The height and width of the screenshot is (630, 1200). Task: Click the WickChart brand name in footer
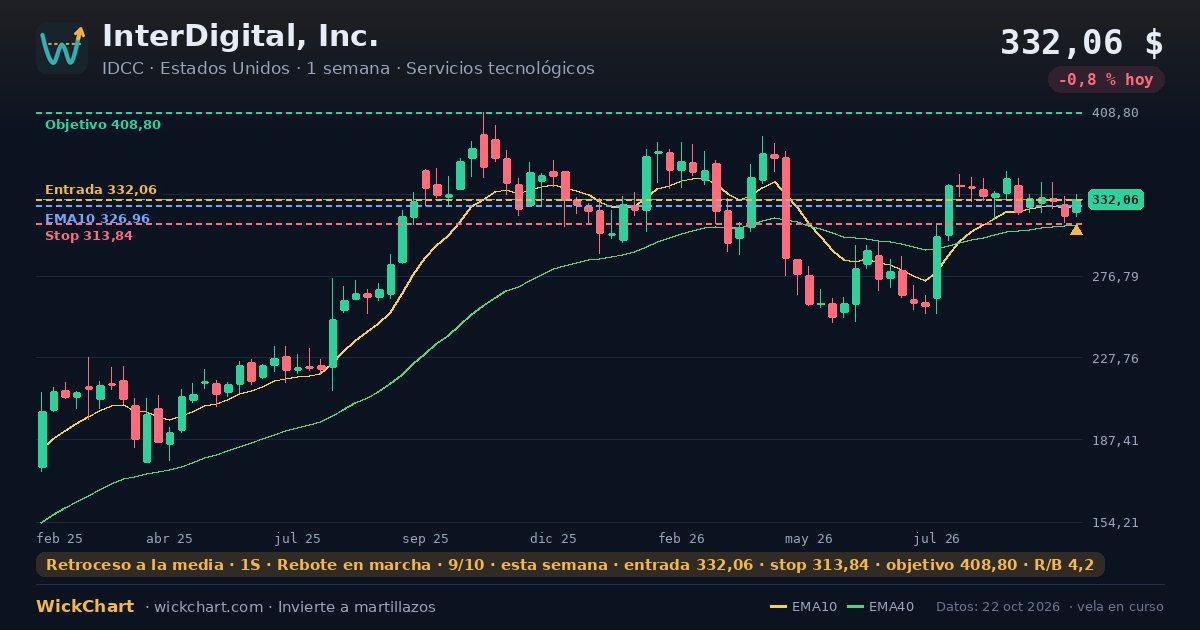85,606
